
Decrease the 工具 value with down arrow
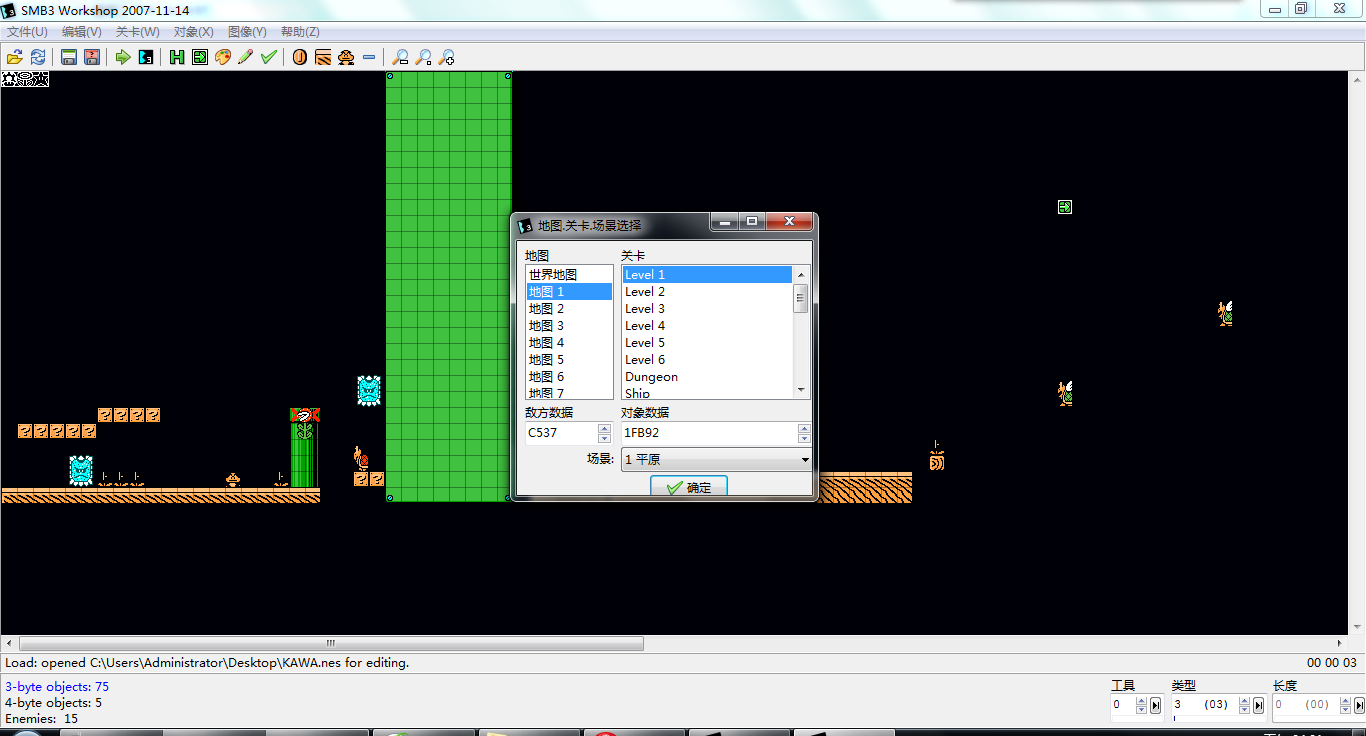tap(1141, 710)
